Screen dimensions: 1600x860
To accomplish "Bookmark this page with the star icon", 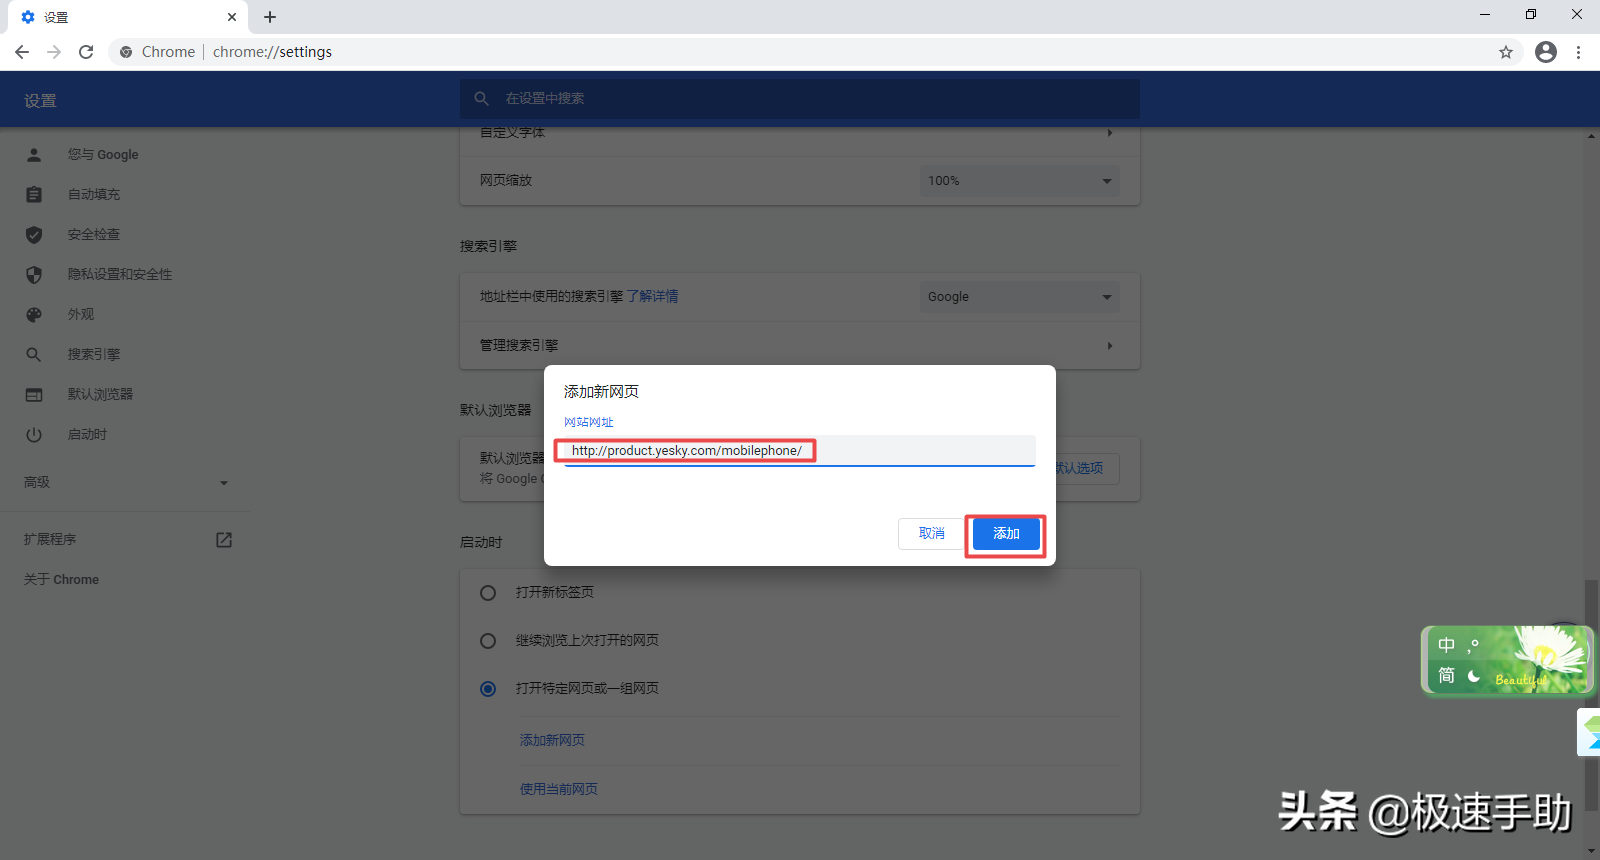I will (1506, 52).
